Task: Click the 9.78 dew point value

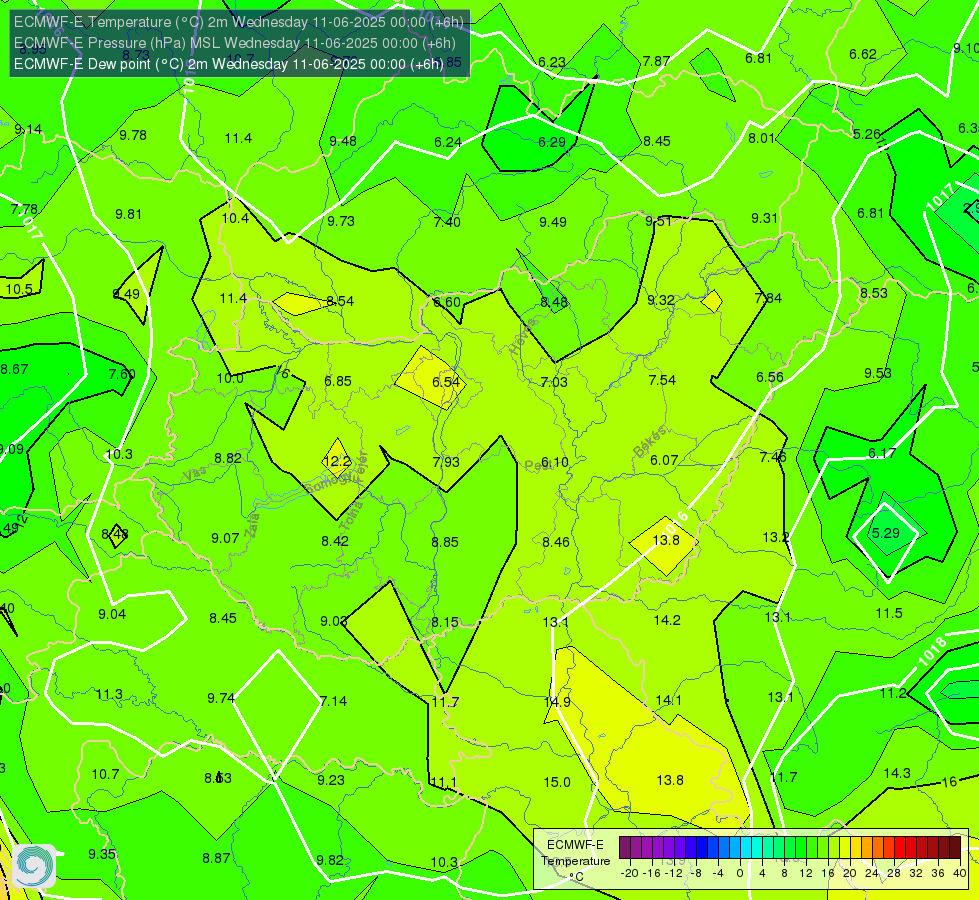Action: (133, 136)
